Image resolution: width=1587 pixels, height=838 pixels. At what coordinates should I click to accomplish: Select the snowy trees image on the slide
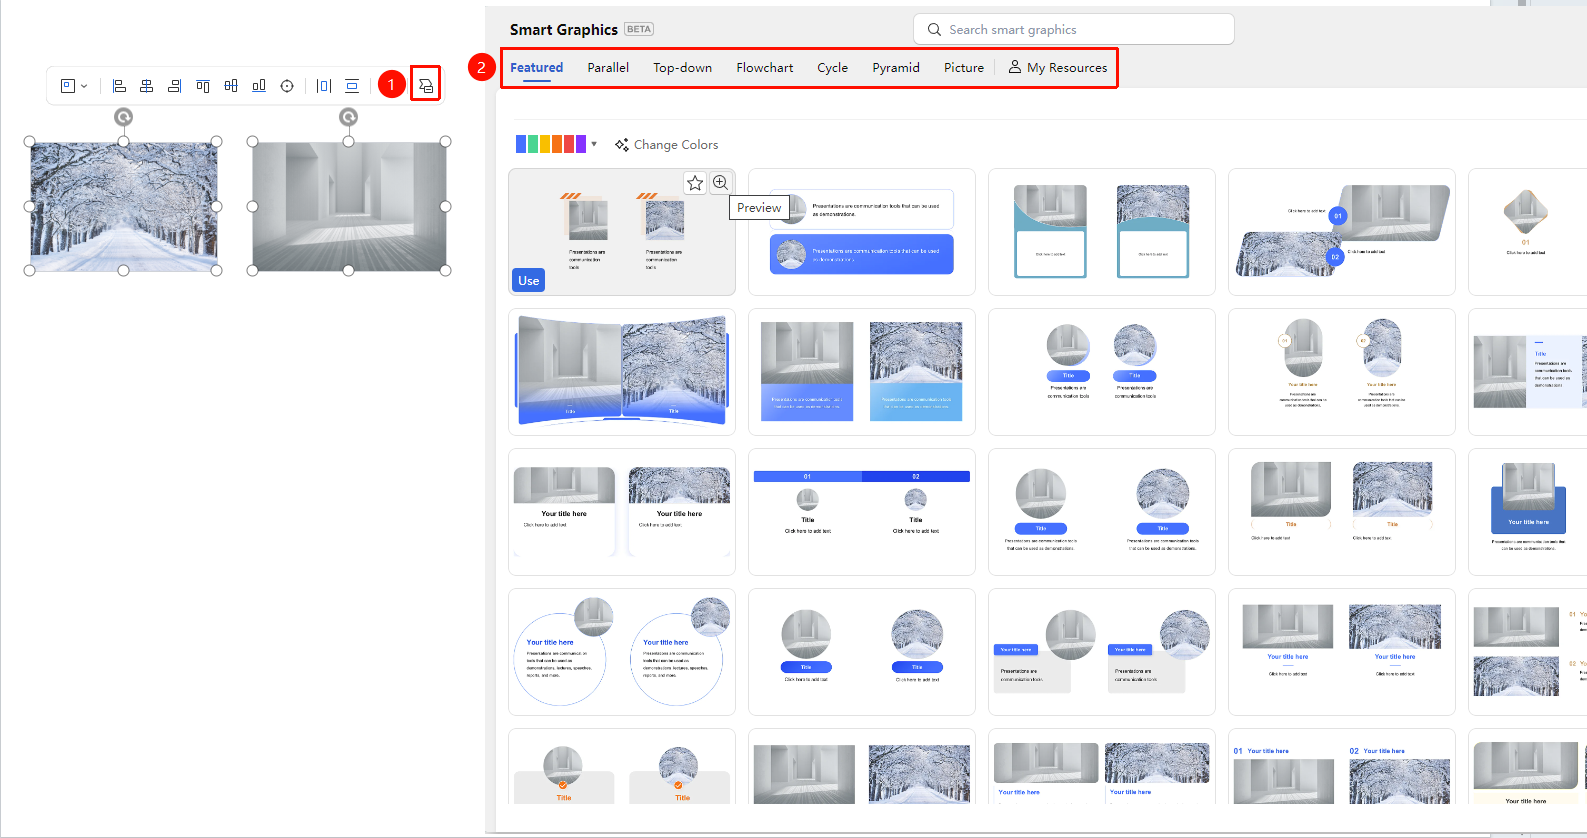coord(124,207)
